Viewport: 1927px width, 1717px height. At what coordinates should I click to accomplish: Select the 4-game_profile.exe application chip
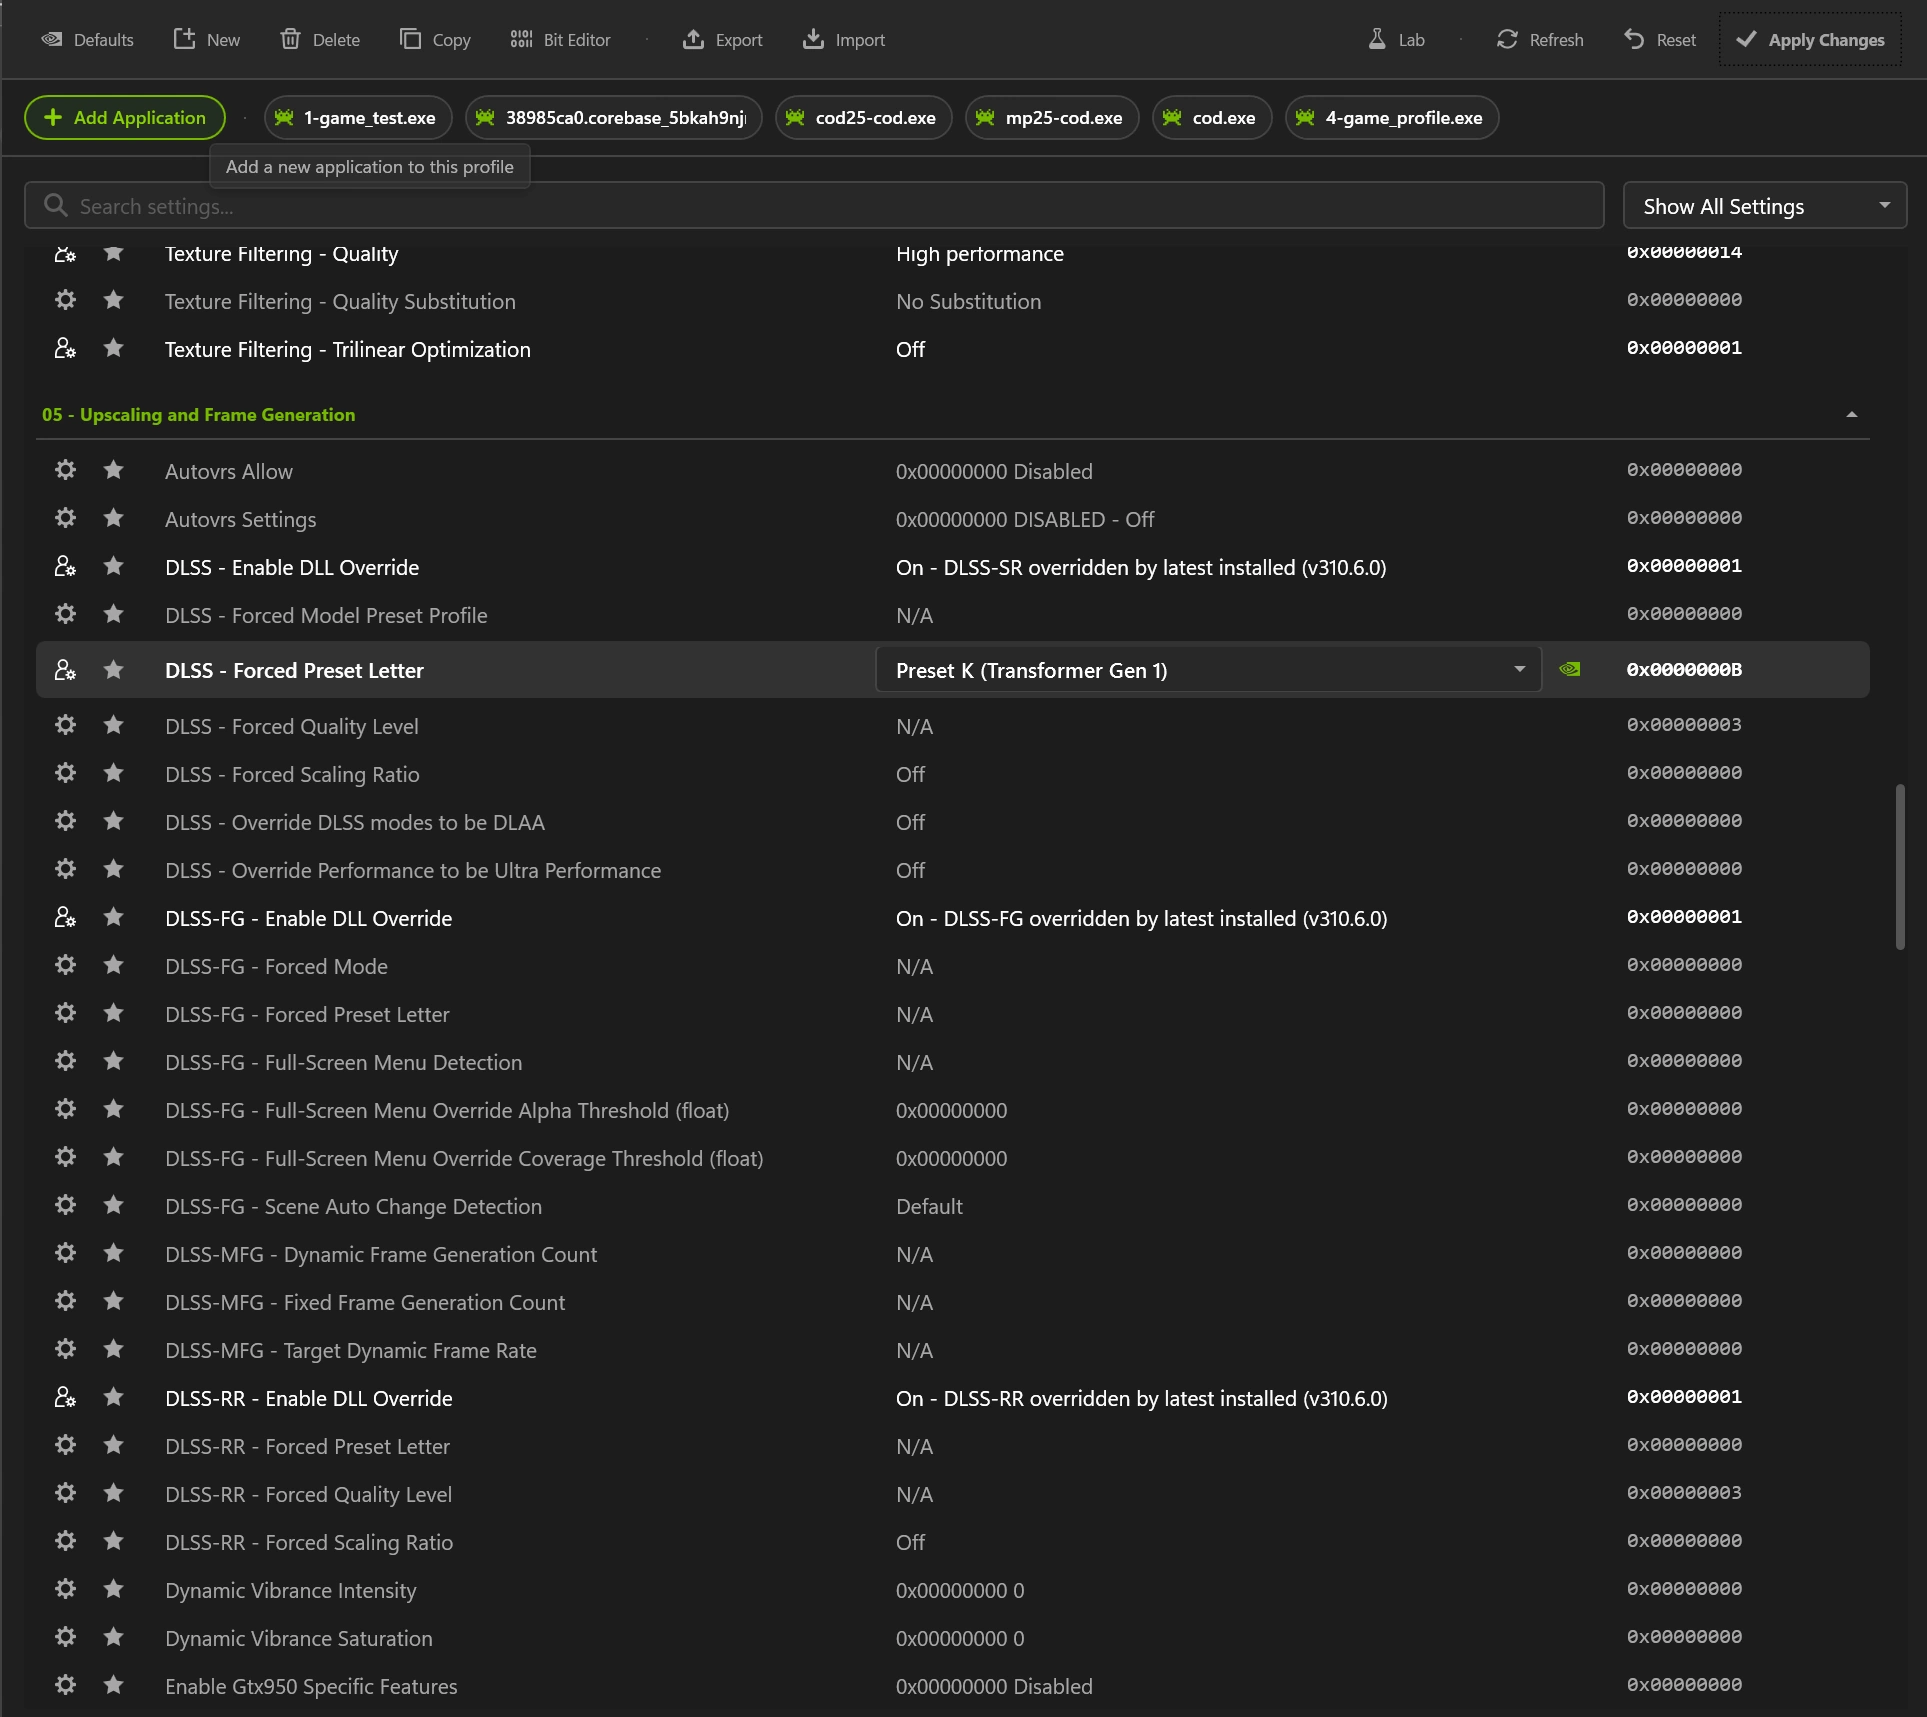[x=1391, y=118]
